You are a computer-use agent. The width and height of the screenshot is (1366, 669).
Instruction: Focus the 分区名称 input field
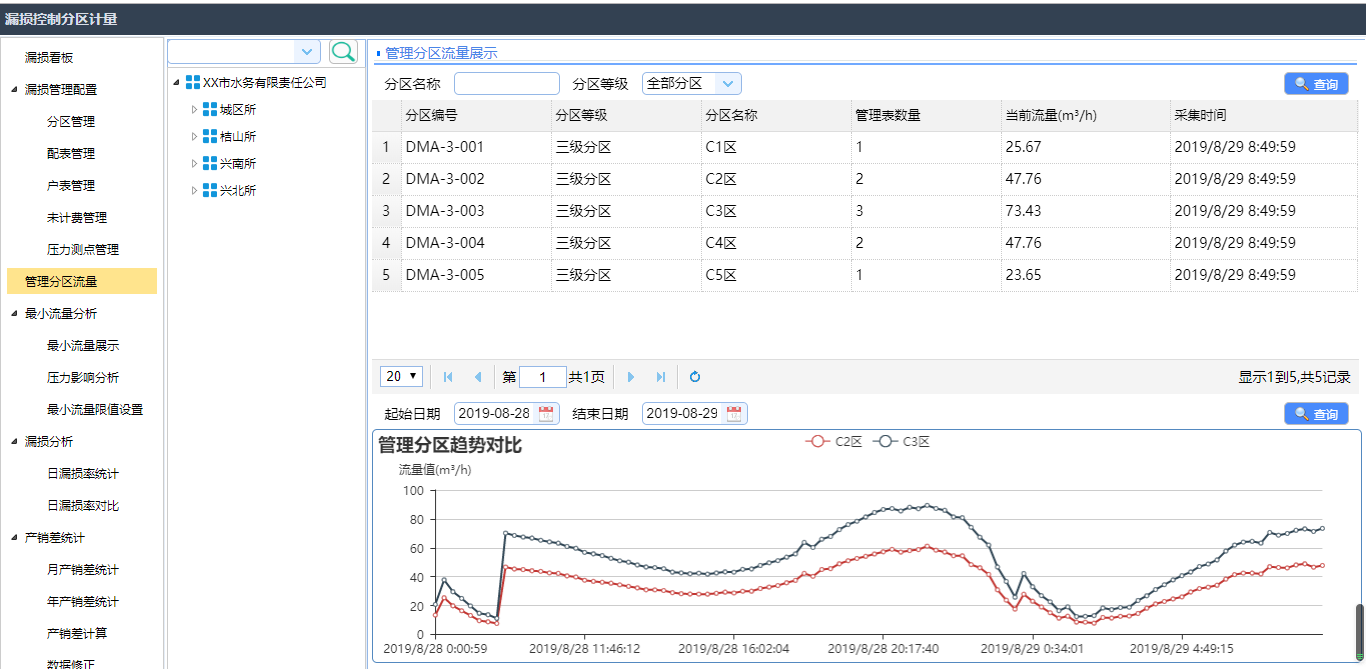coord(507,84)
